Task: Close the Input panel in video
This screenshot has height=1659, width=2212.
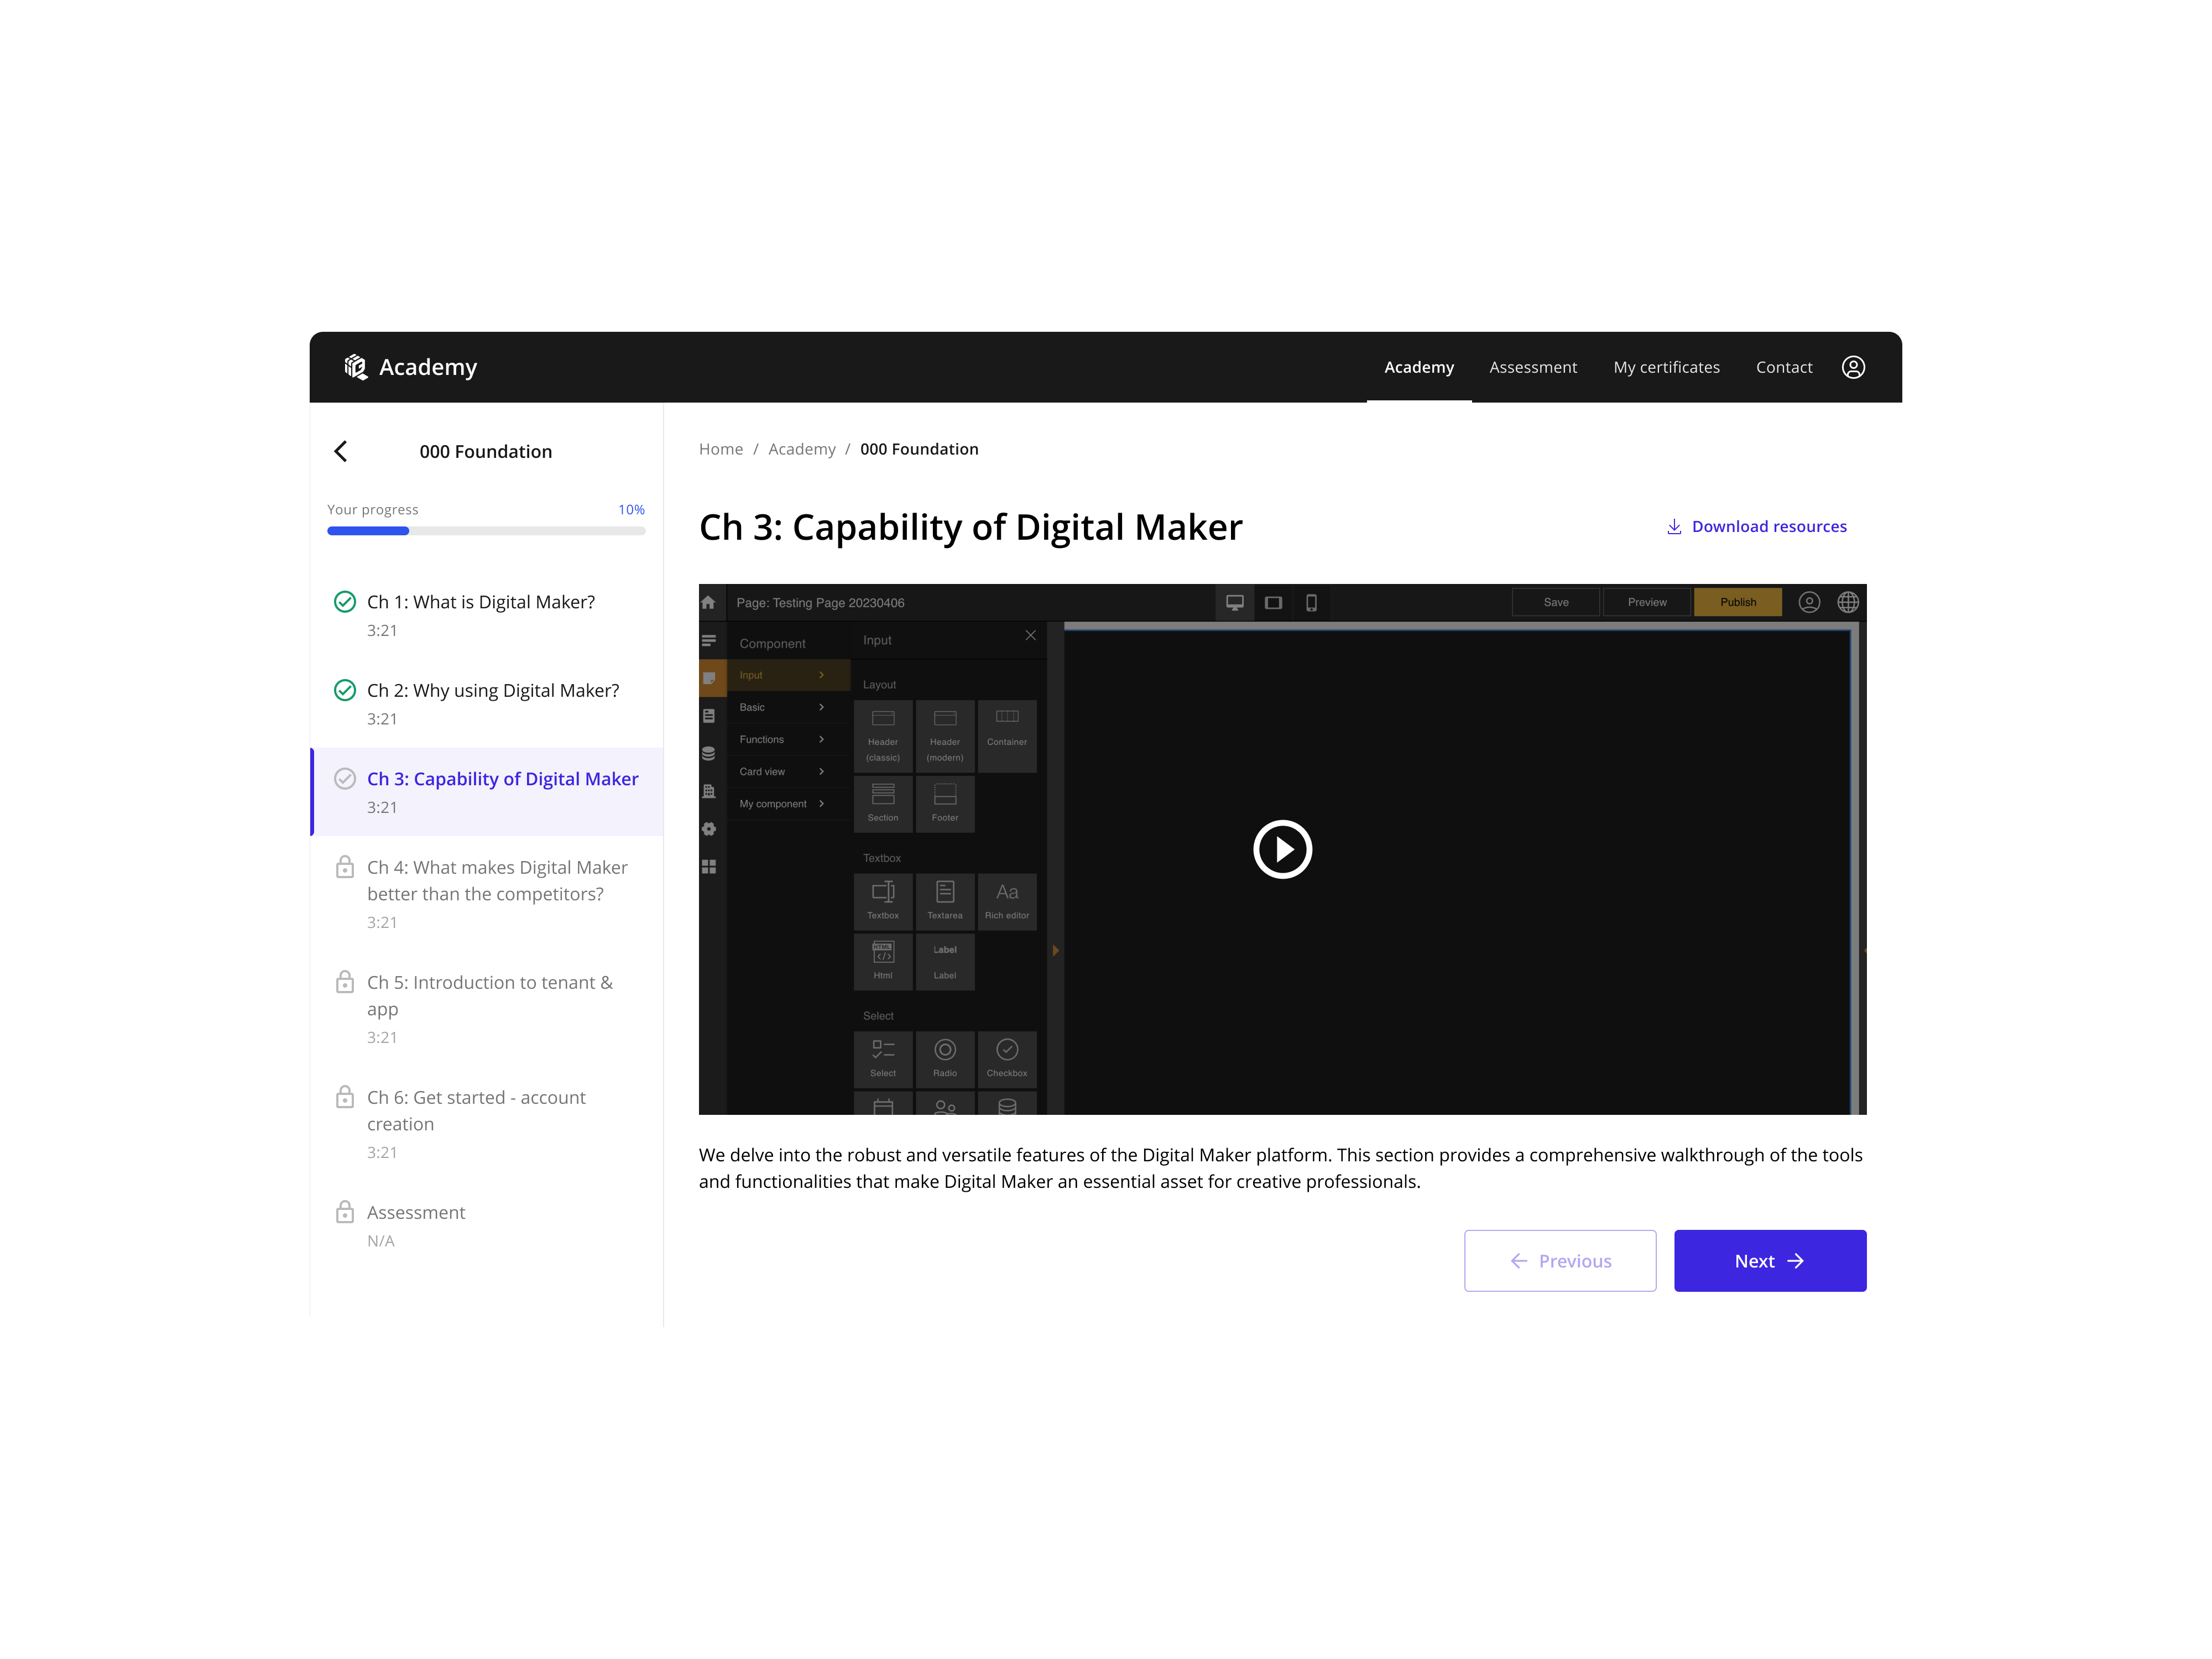Action: [1031, 635]
